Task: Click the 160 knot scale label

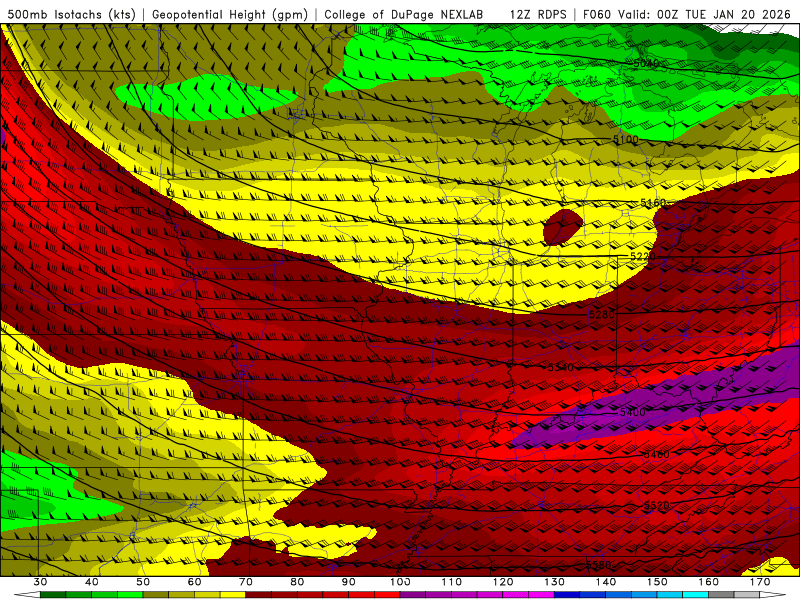Action: point(709,582)
